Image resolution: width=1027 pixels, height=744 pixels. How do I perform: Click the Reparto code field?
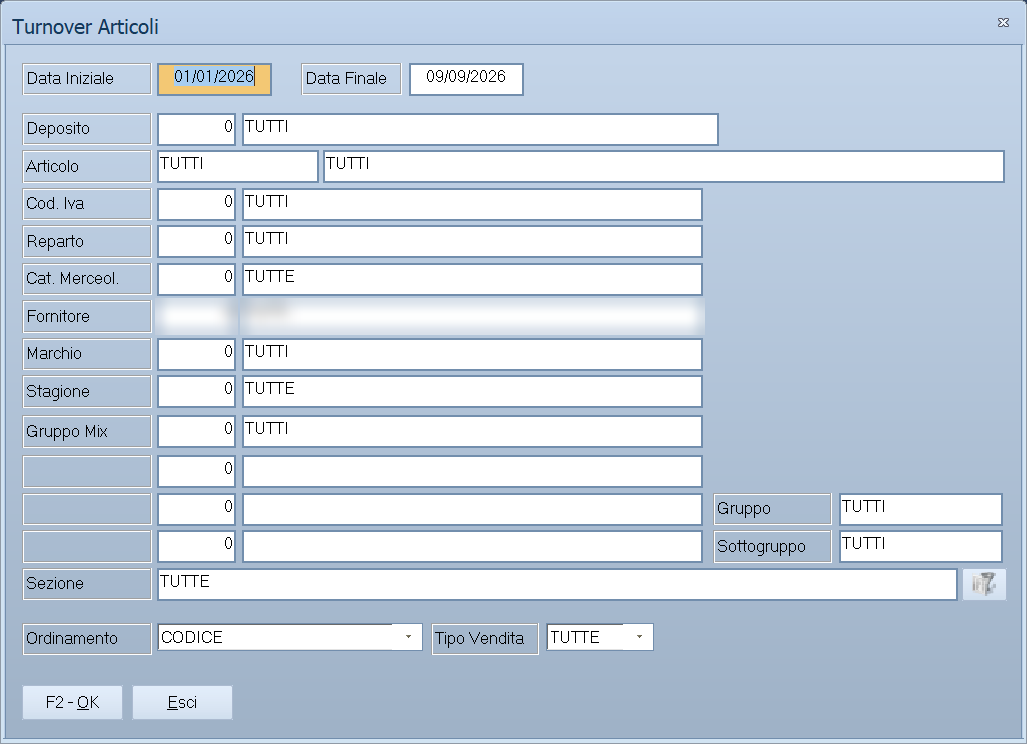point(196,242)
